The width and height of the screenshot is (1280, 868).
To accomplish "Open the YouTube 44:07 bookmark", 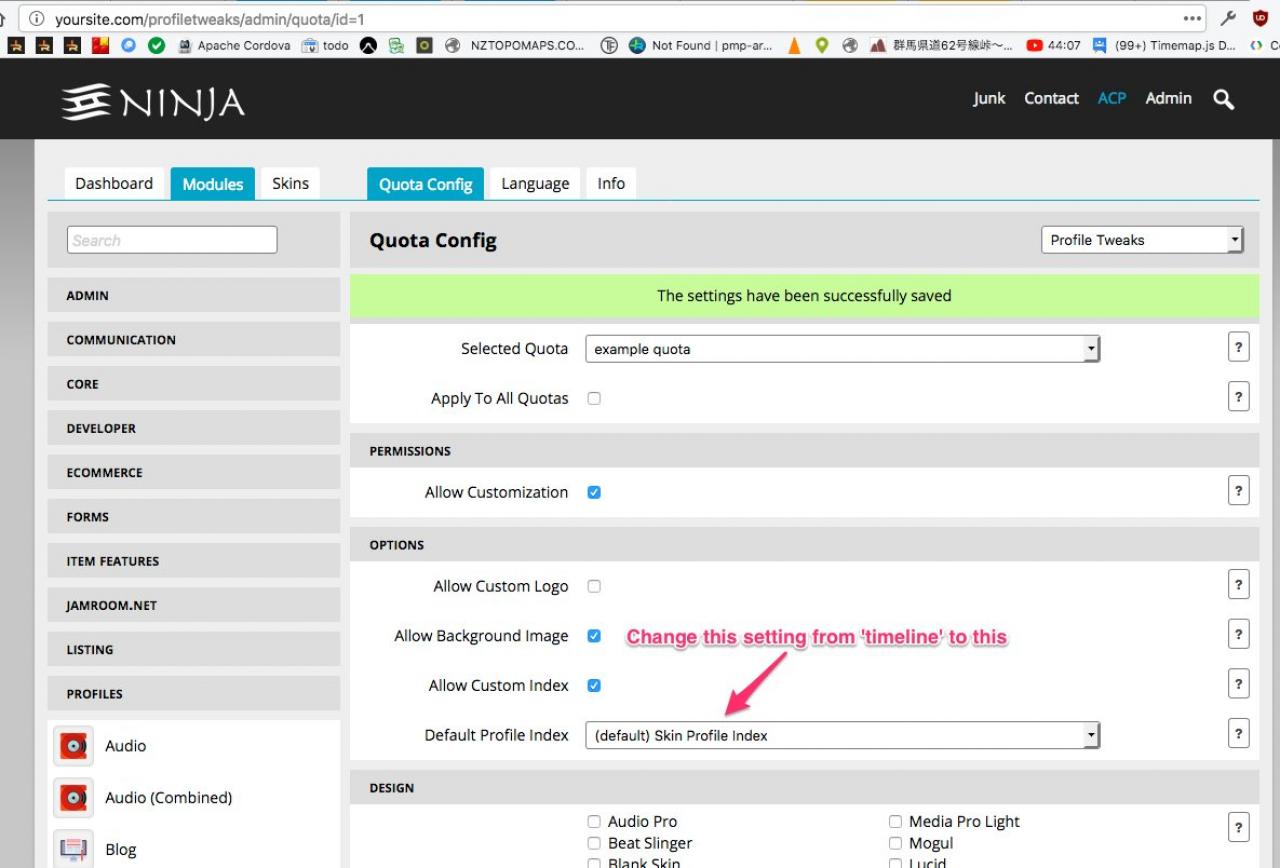I will (x=1053, y=45).
